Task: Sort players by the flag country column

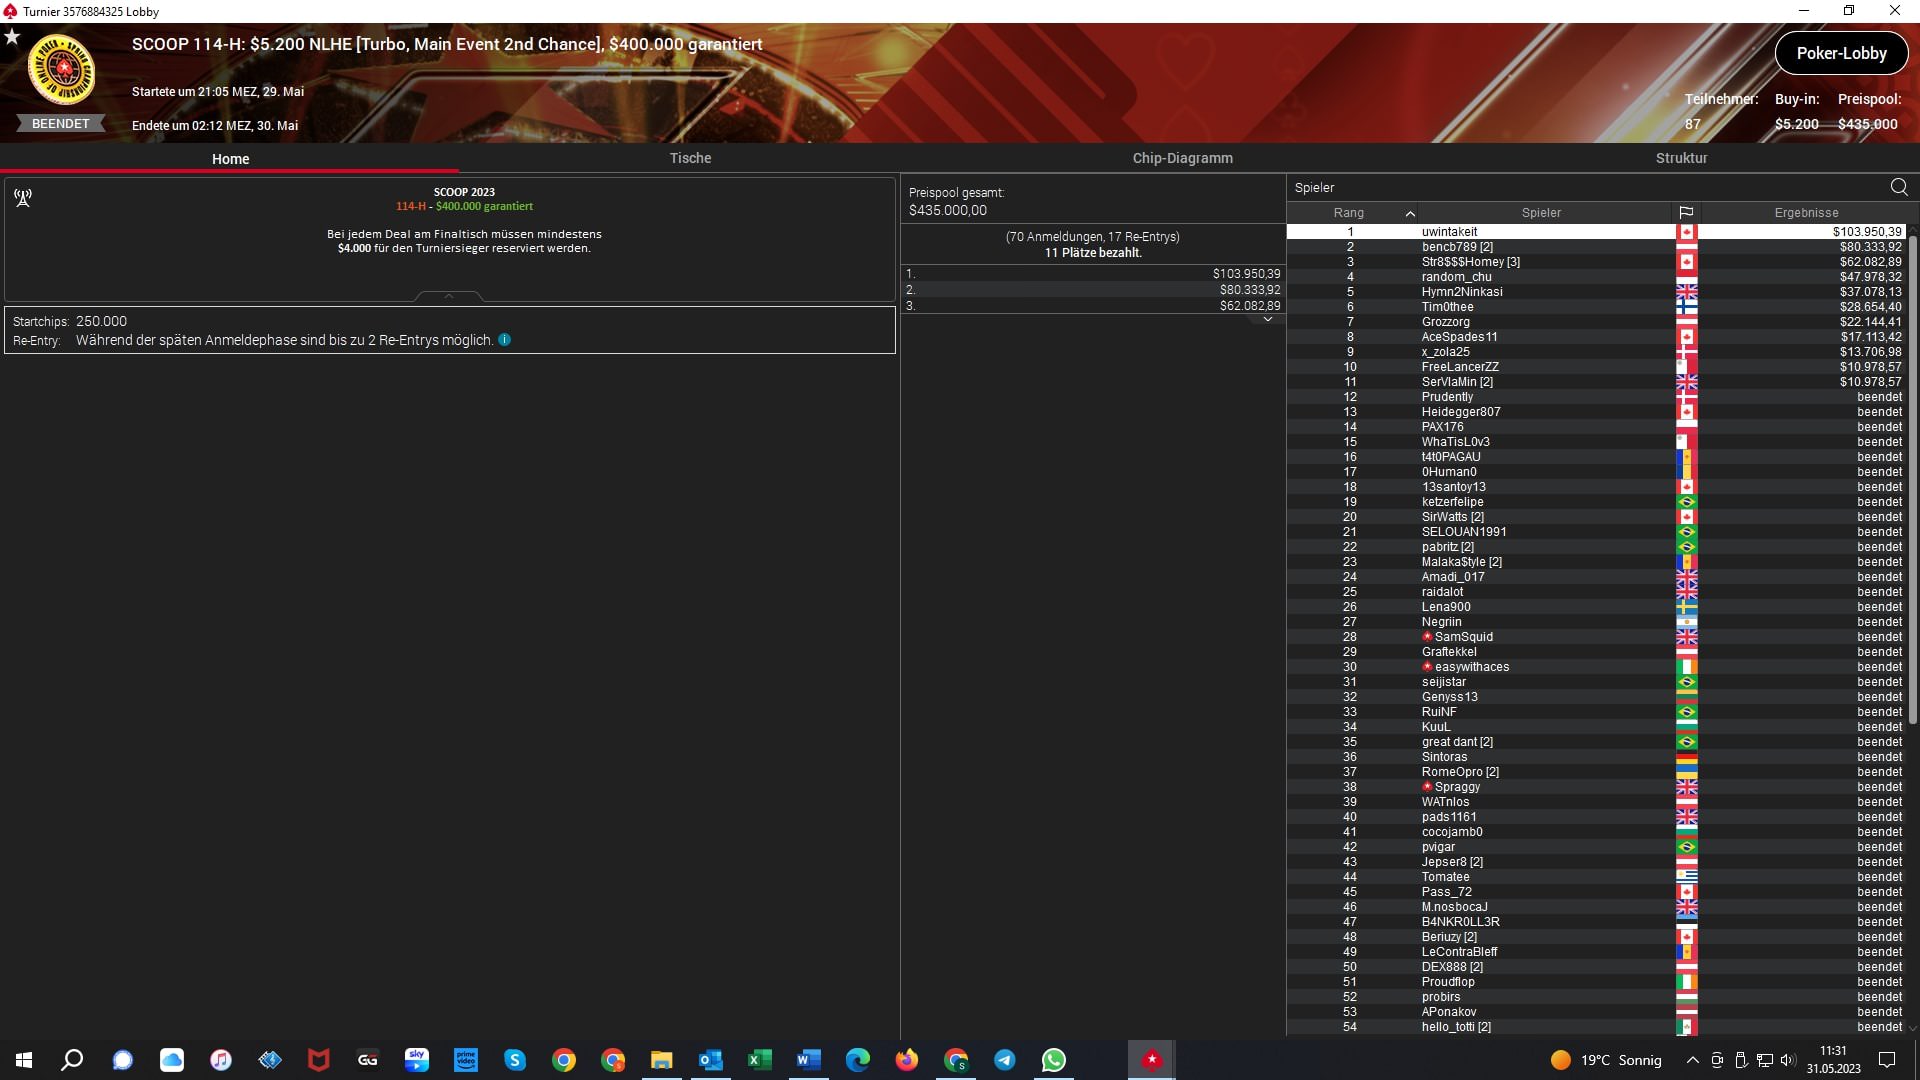Action: coord(1686,212)
